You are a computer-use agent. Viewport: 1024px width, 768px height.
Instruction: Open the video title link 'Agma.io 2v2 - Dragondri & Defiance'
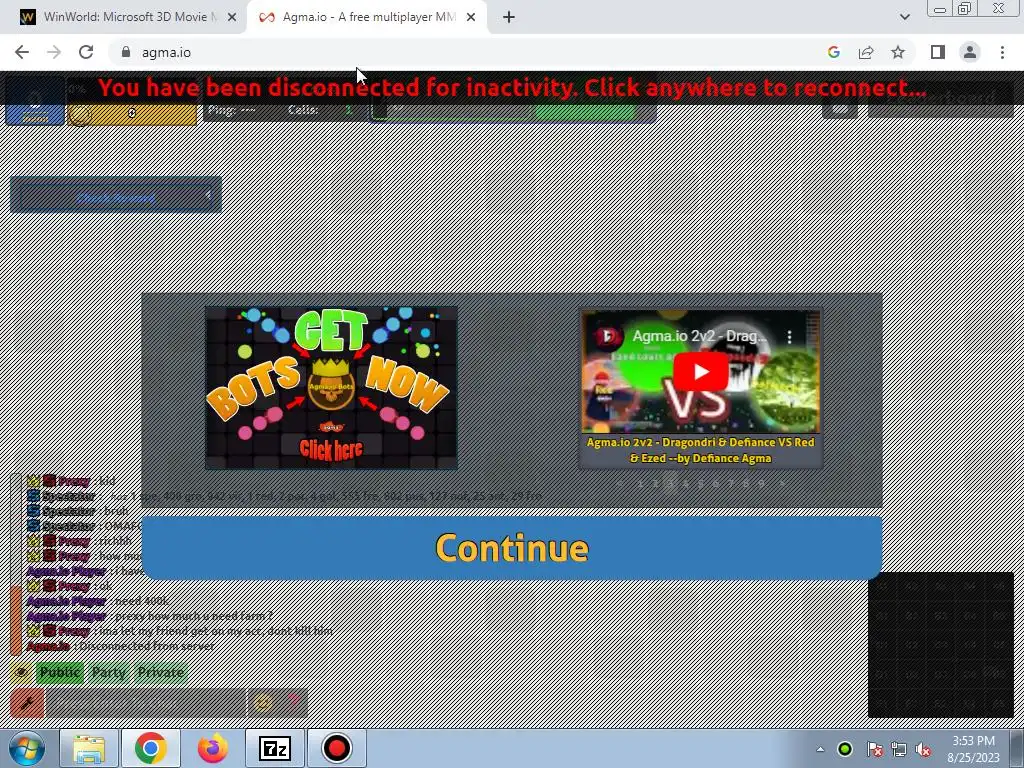(700, 450)
